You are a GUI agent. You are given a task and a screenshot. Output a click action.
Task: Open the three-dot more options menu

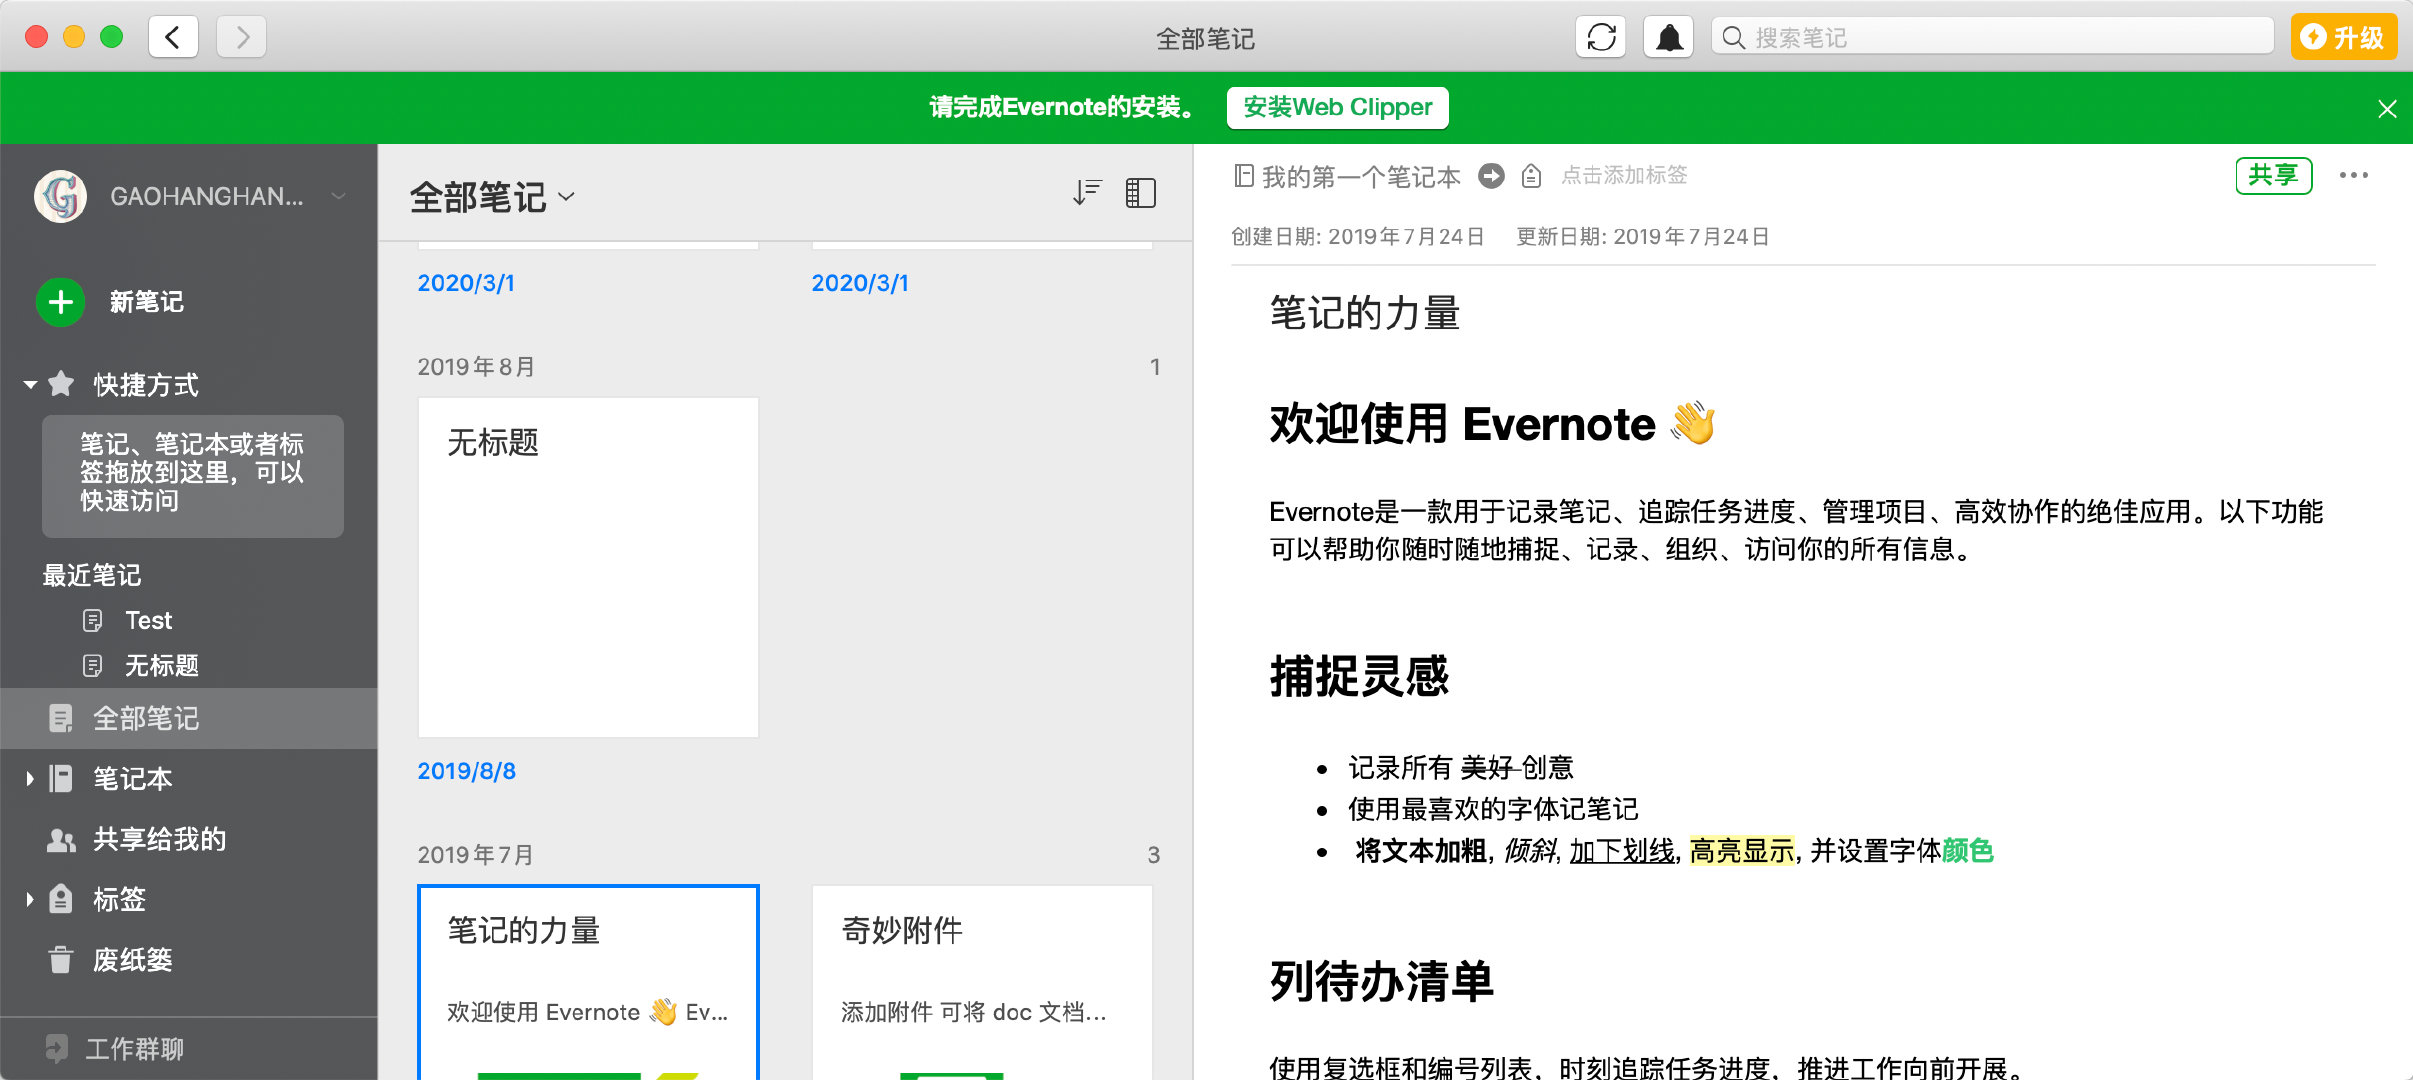(2353, 176)
